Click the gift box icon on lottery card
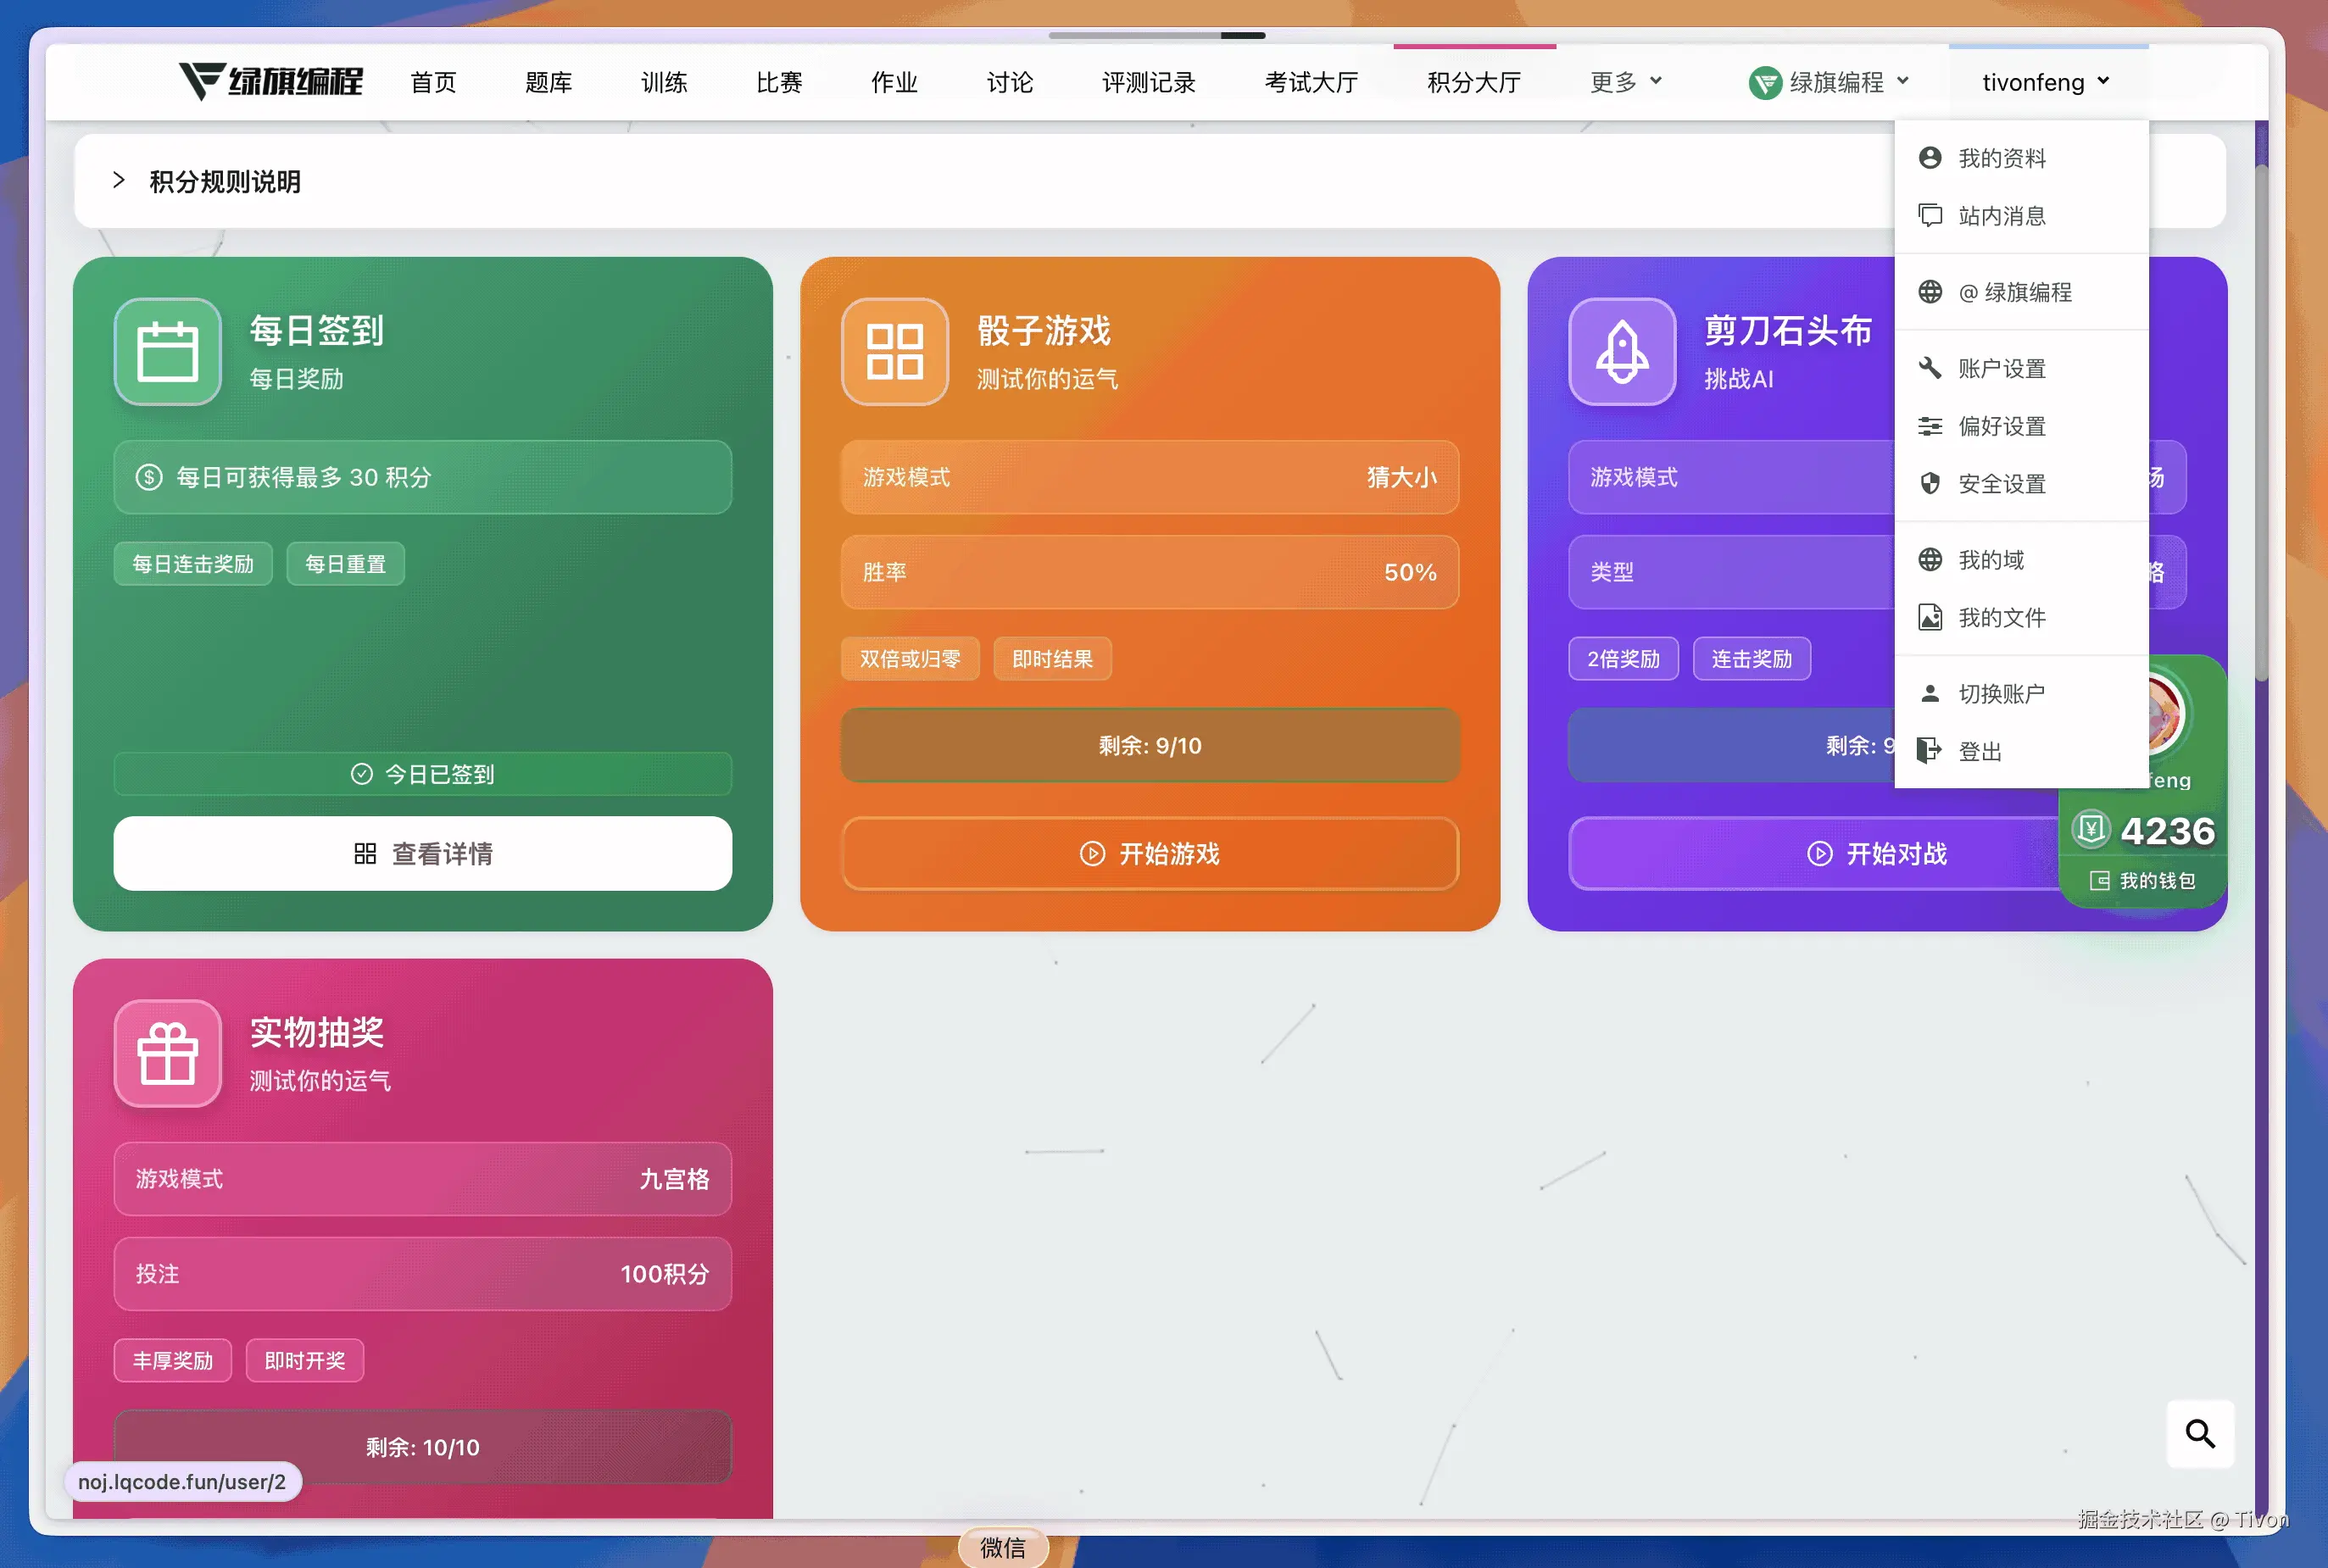Screen dimensions: 2328x1568 pos(167,1054)
